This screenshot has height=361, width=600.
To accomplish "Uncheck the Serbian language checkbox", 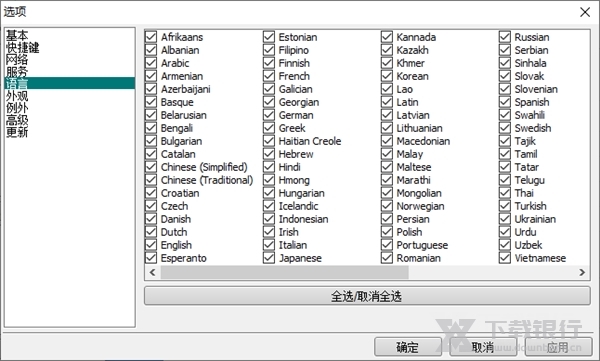I will click(505, 50).
